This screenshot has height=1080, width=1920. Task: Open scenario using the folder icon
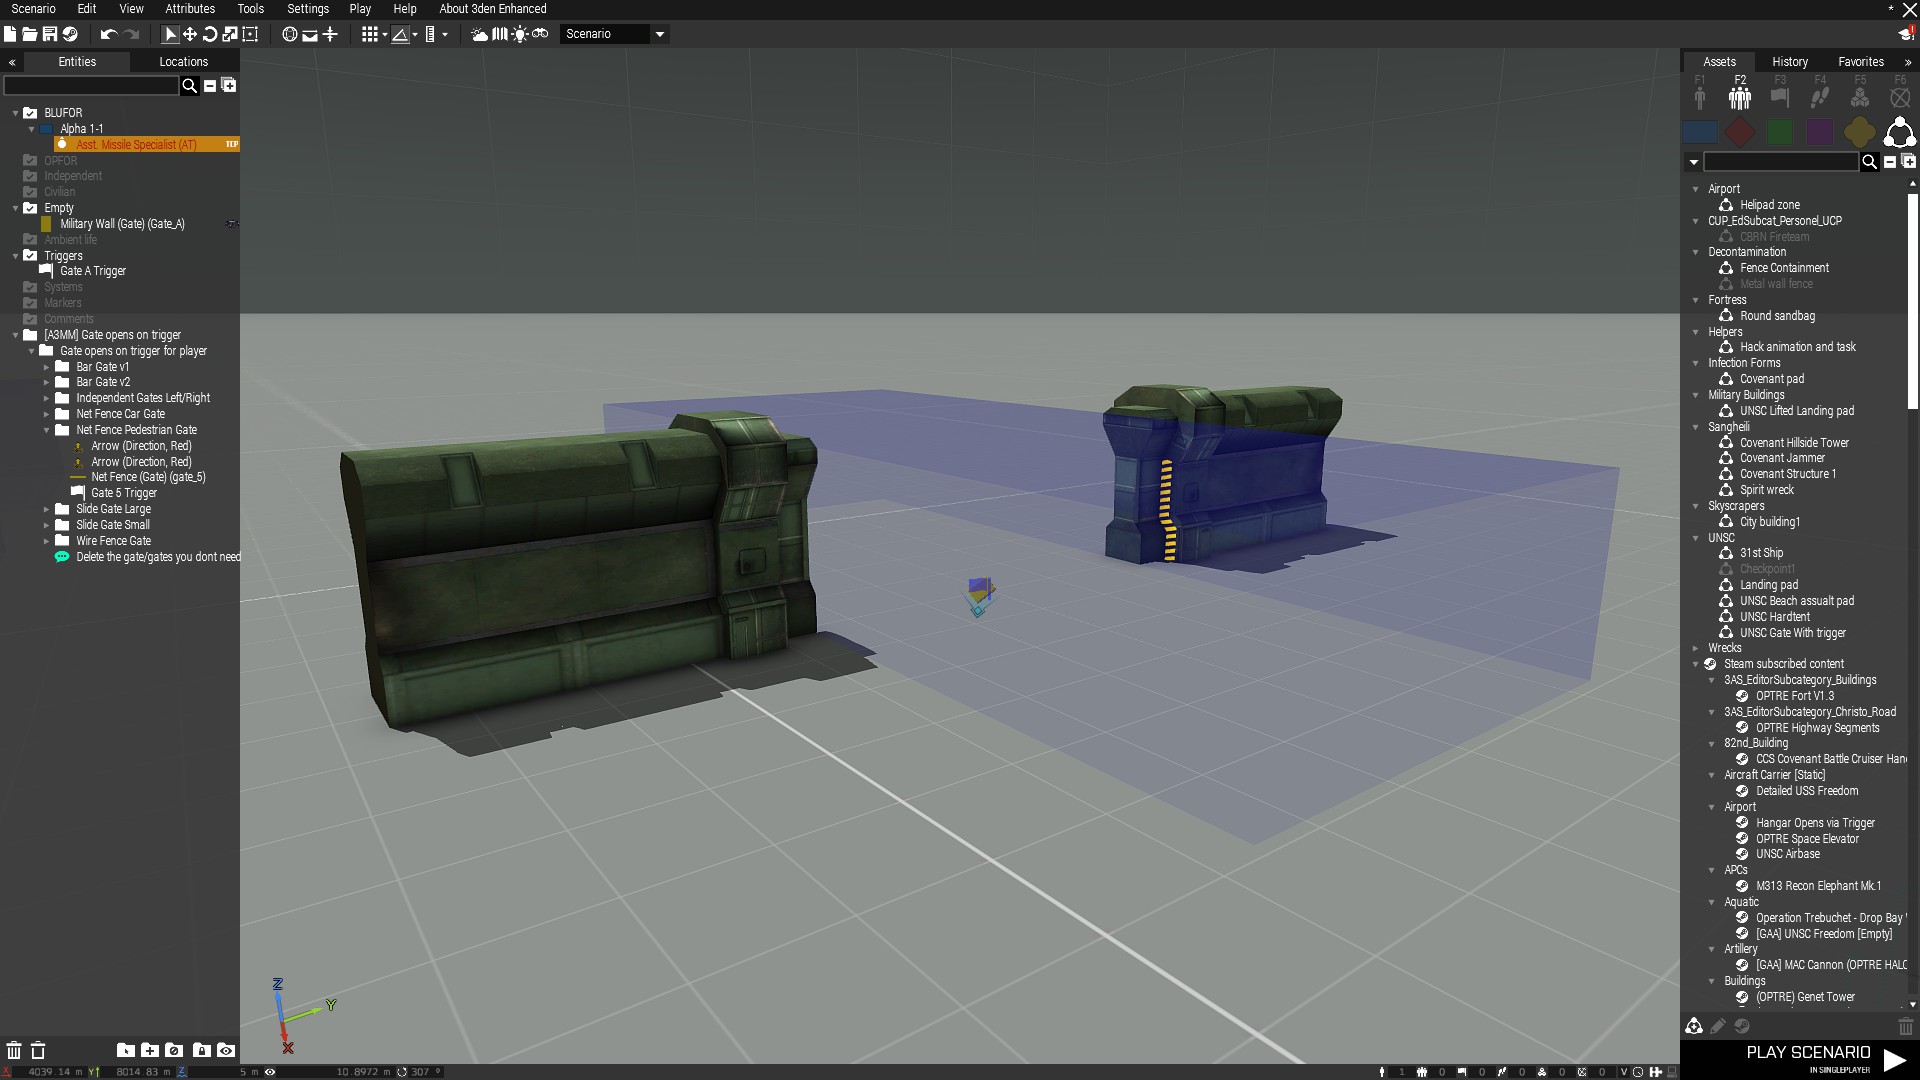click(x=30, y=34)
